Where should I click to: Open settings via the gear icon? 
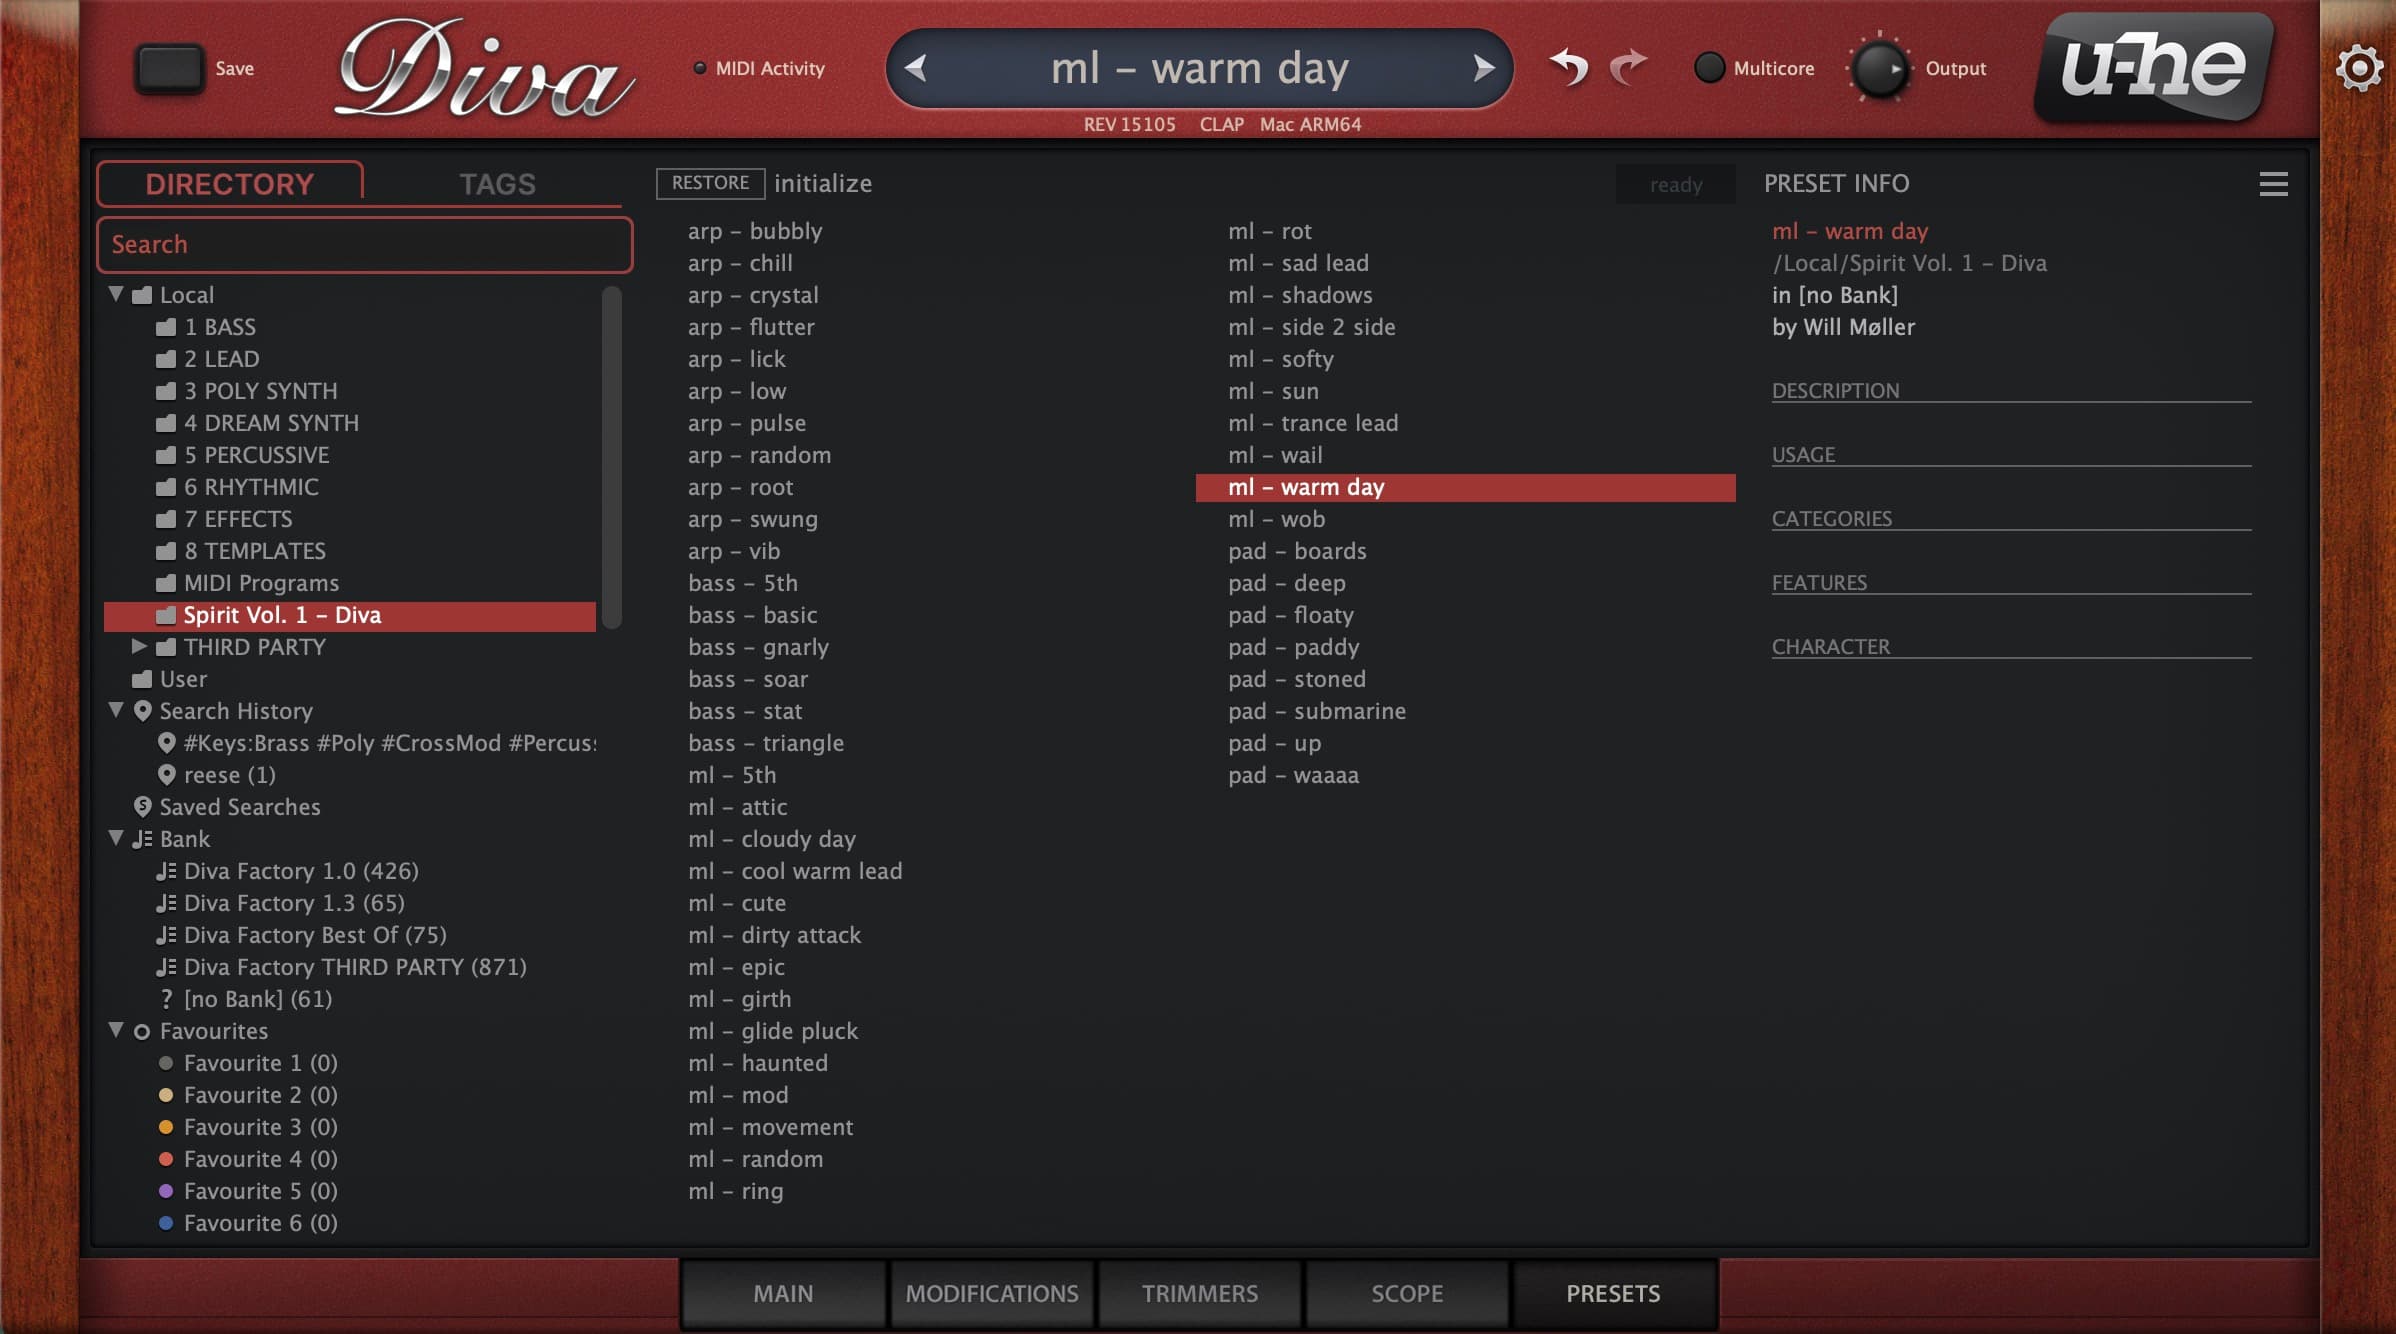2358,68
